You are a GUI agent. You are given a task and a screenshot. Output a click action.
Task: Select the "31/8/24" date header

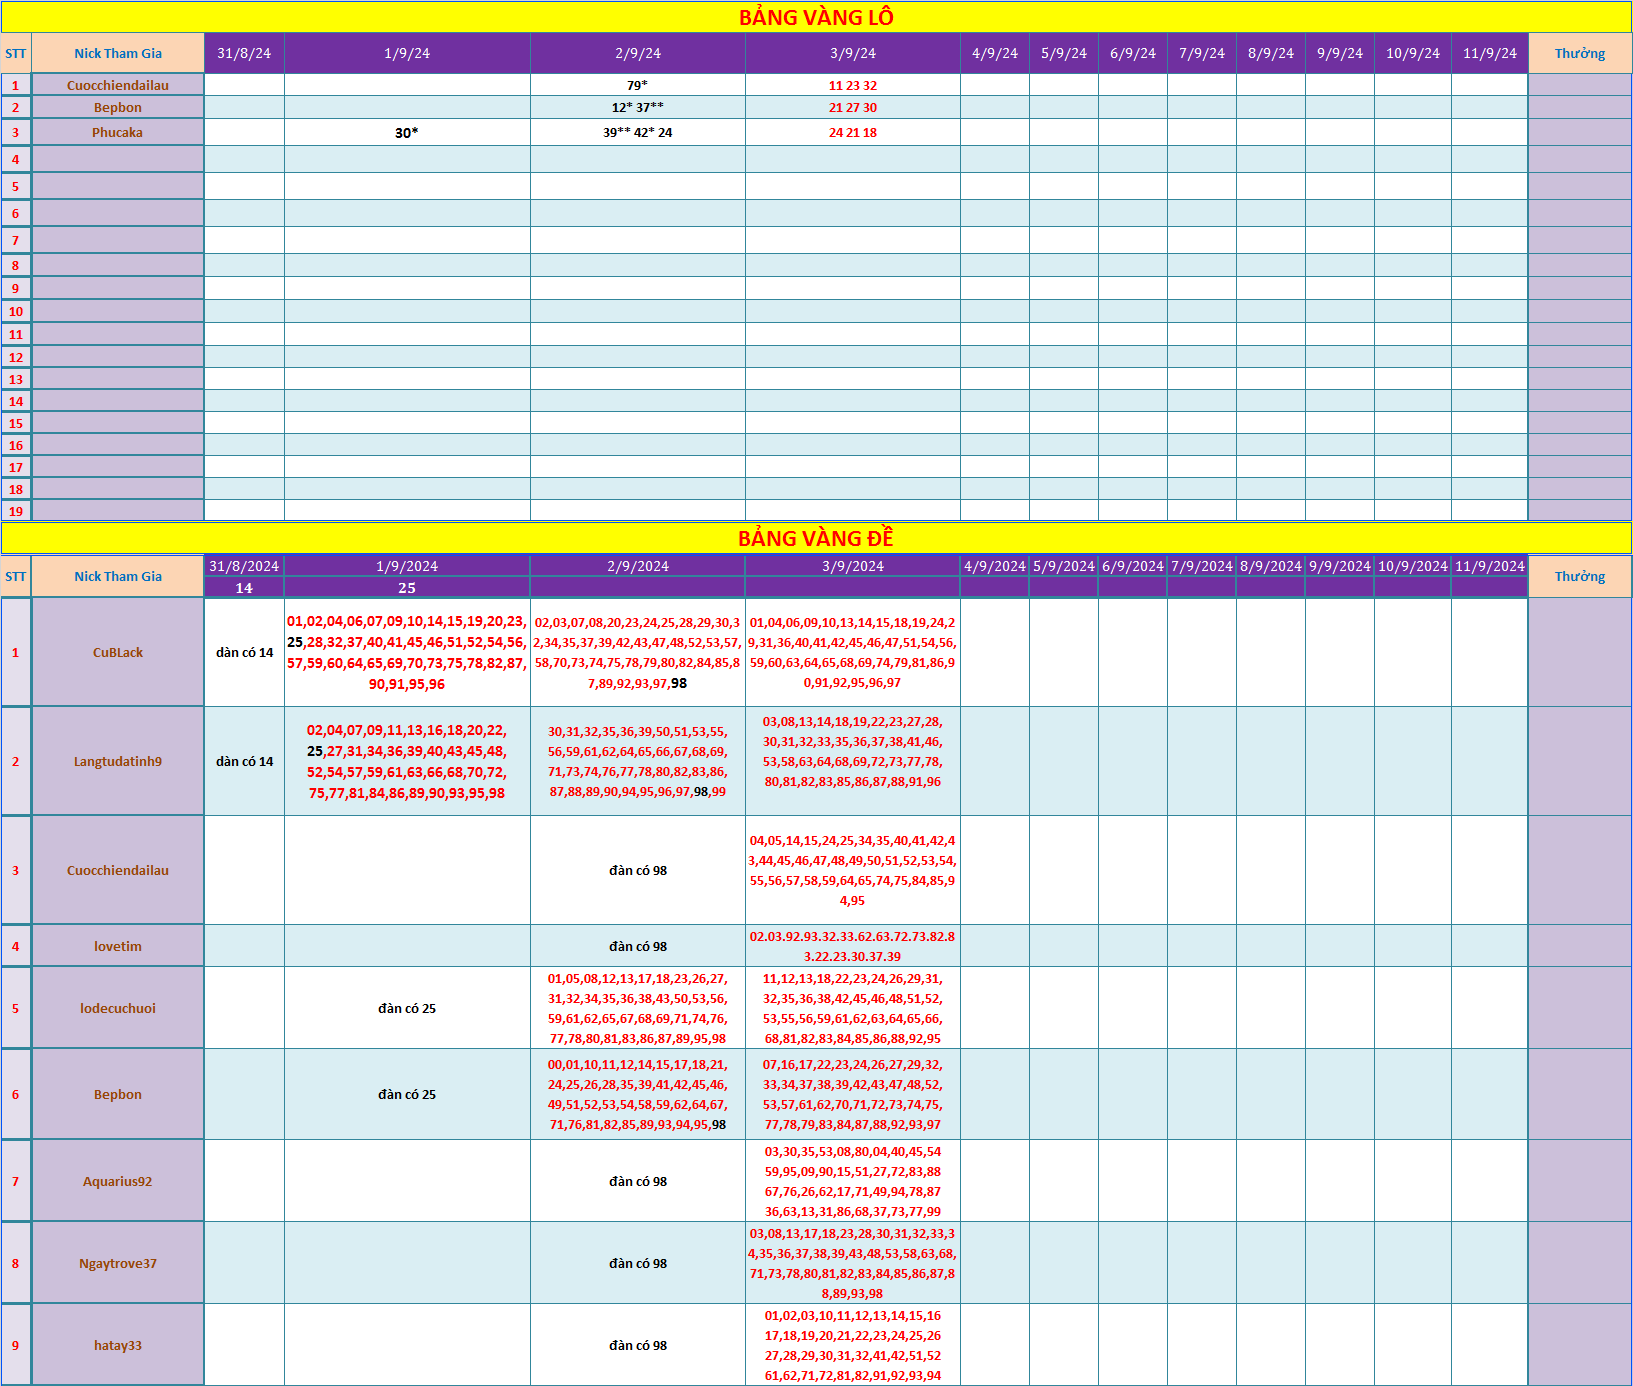[244, 53]
